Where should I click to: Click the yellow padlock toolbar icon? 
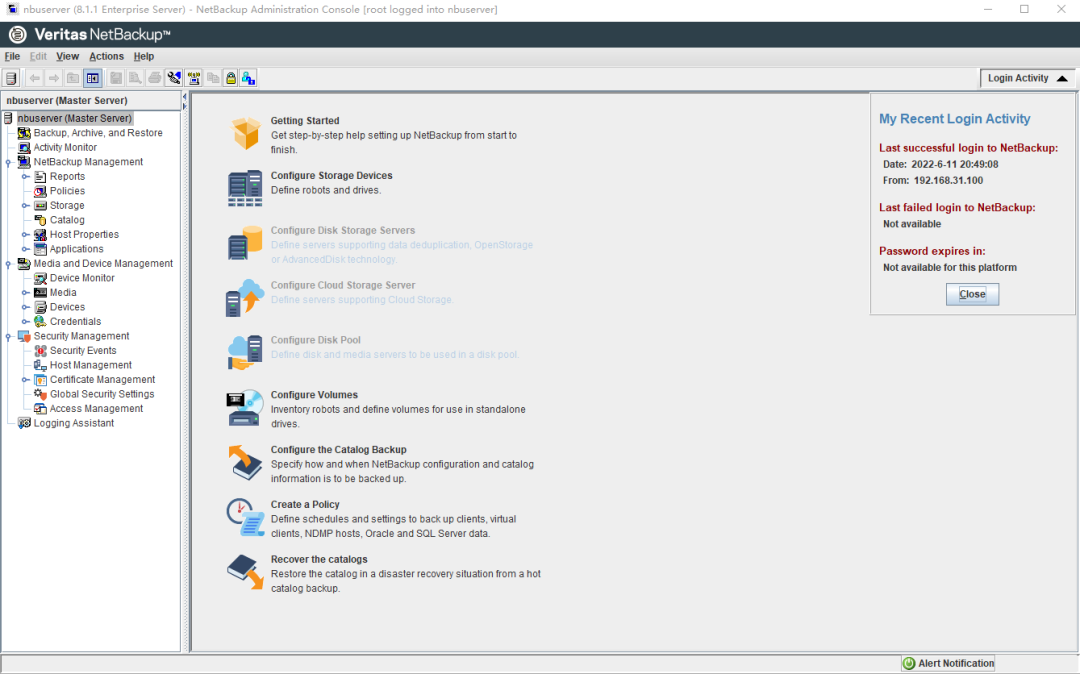click(231, 78)
